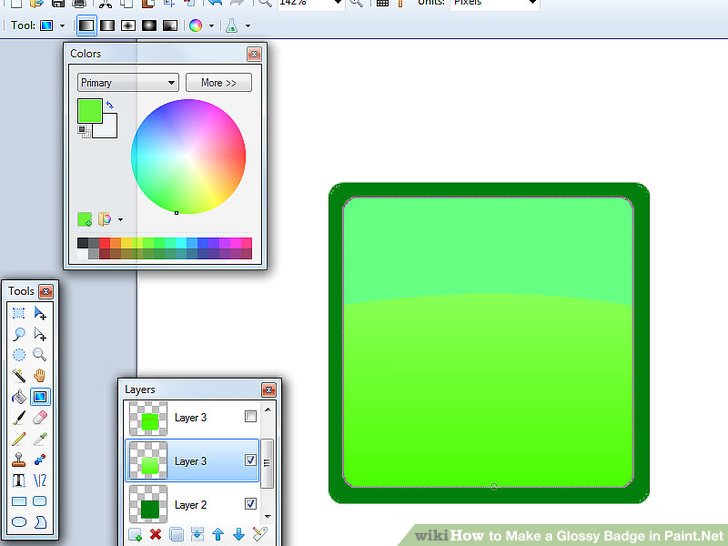
Task: Select the Linear gradient type
Action: tap(86, 26)
